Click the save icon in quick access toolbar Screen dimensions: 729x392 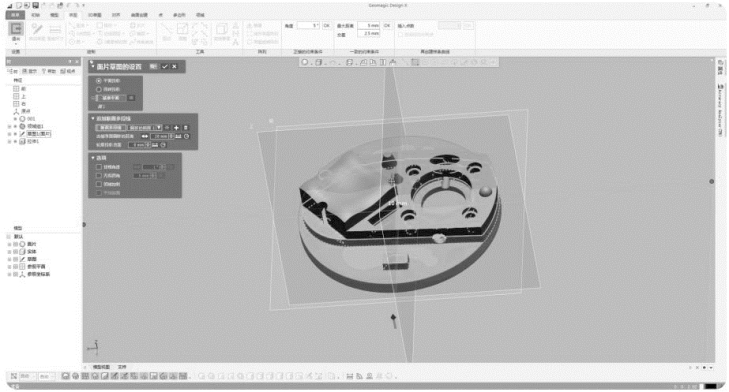pos(35,6)
